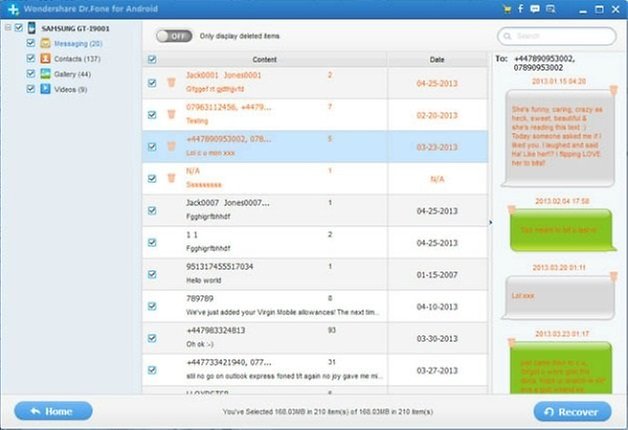628x430 pixels.
Task: Uncheck the 789789 Virgin Mobile message checkbox
Action: pyautogui.click(x=152, y=306)
